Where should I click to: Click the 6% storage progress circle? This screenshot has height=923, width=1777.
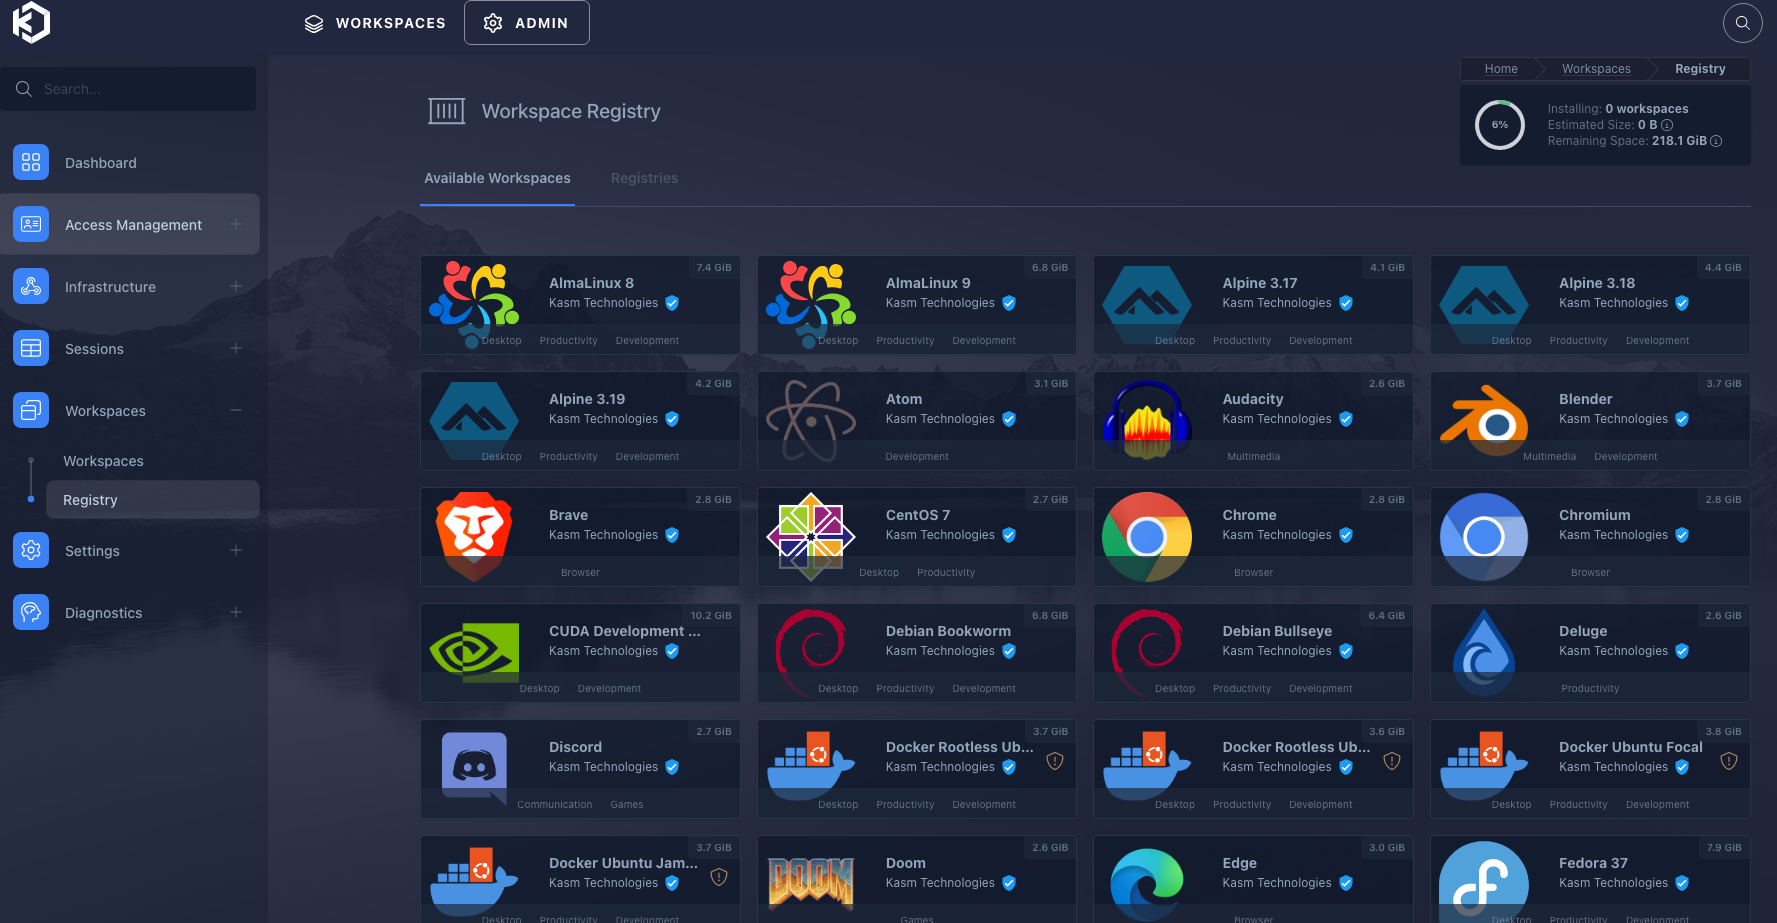tap(1499, 125)
